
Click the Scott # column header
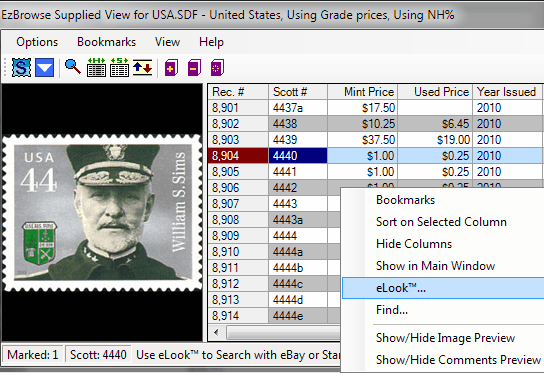(x=298, y=92)
